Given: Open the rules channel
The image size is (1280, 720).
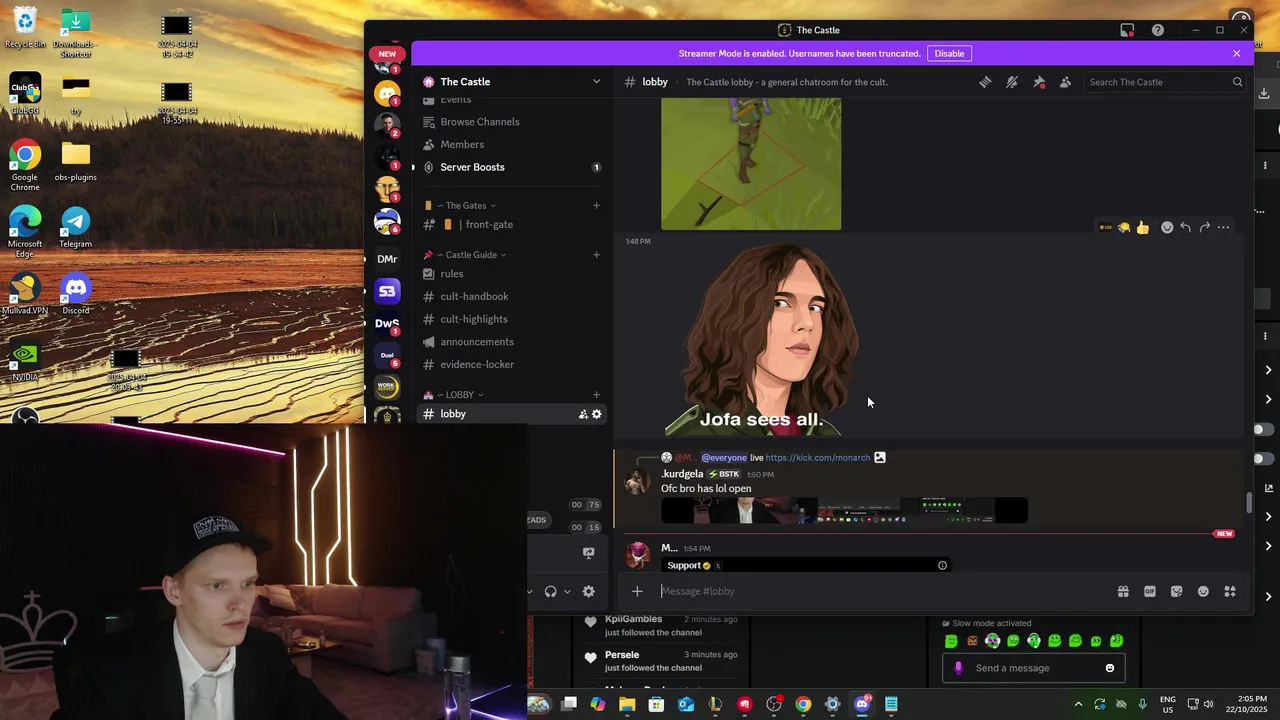Looking at the screenshot, I should coord(452,274).
